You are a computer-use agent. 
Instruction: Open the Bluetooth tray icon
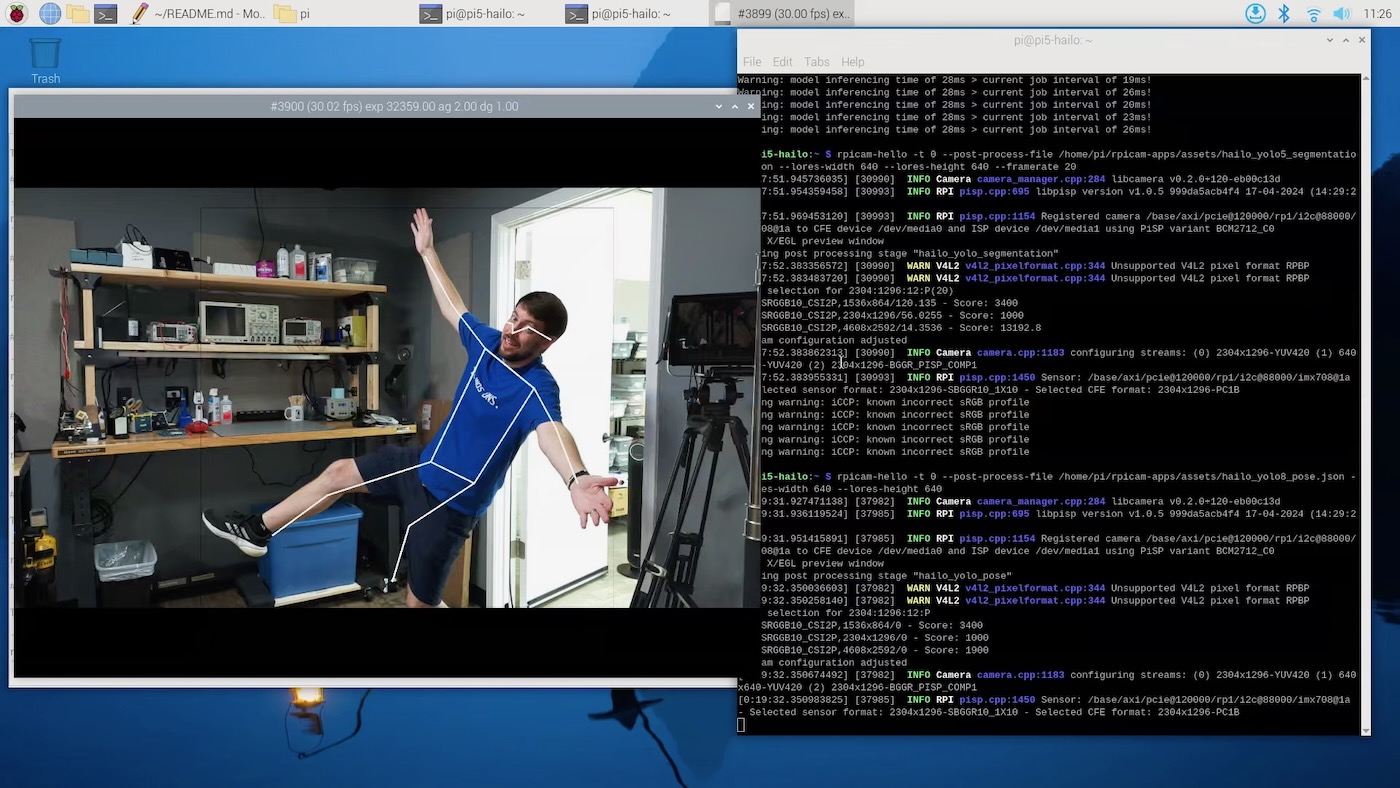pos(1285,13)
